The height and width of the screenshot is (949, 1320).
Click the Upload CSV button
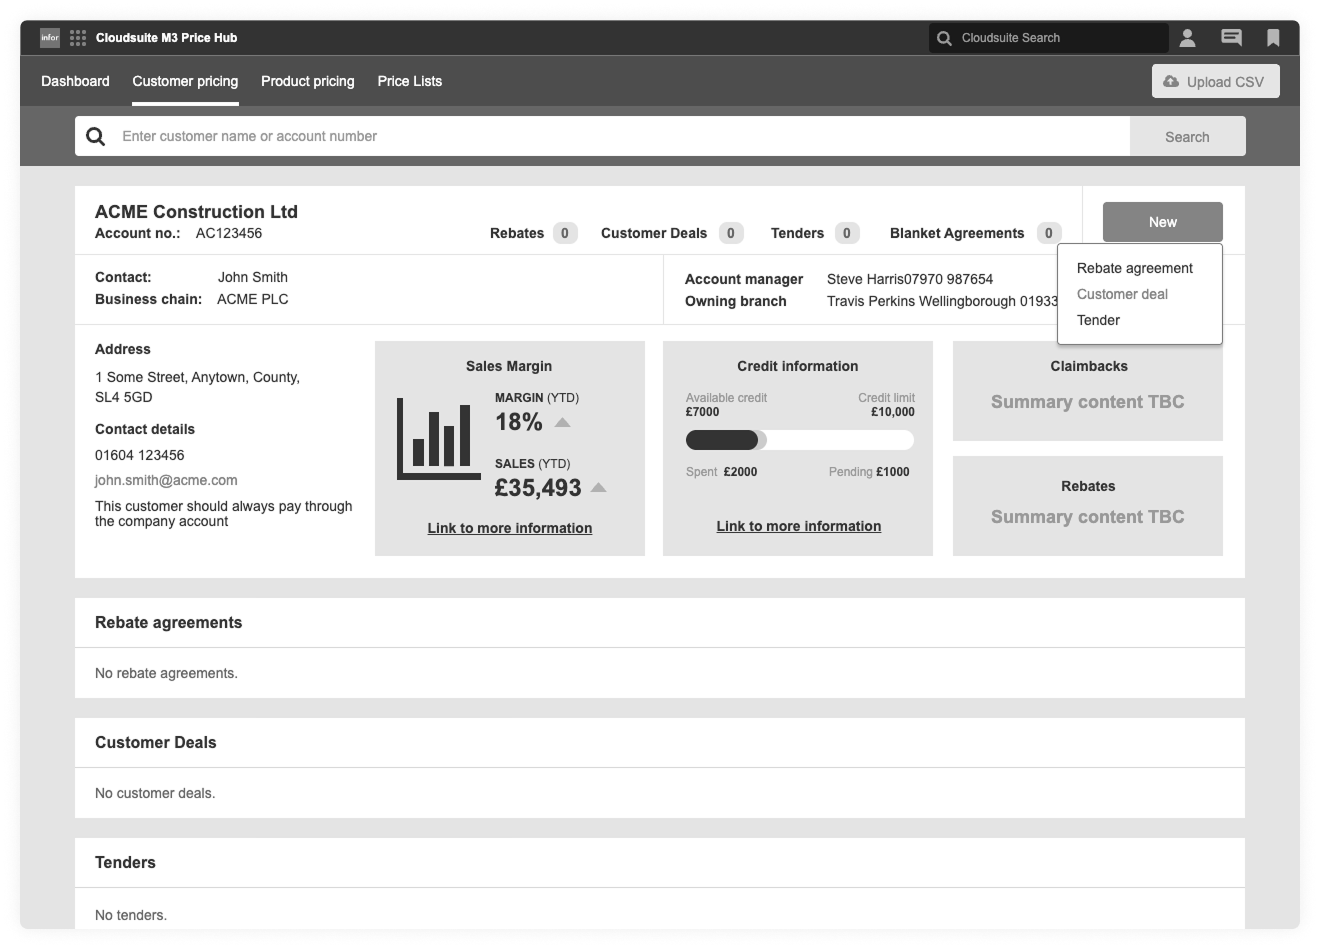coord(1216,81)
